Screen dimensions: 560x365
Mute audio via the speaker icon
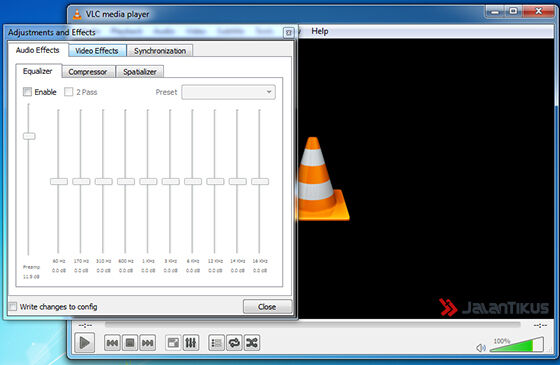[481, 348]
